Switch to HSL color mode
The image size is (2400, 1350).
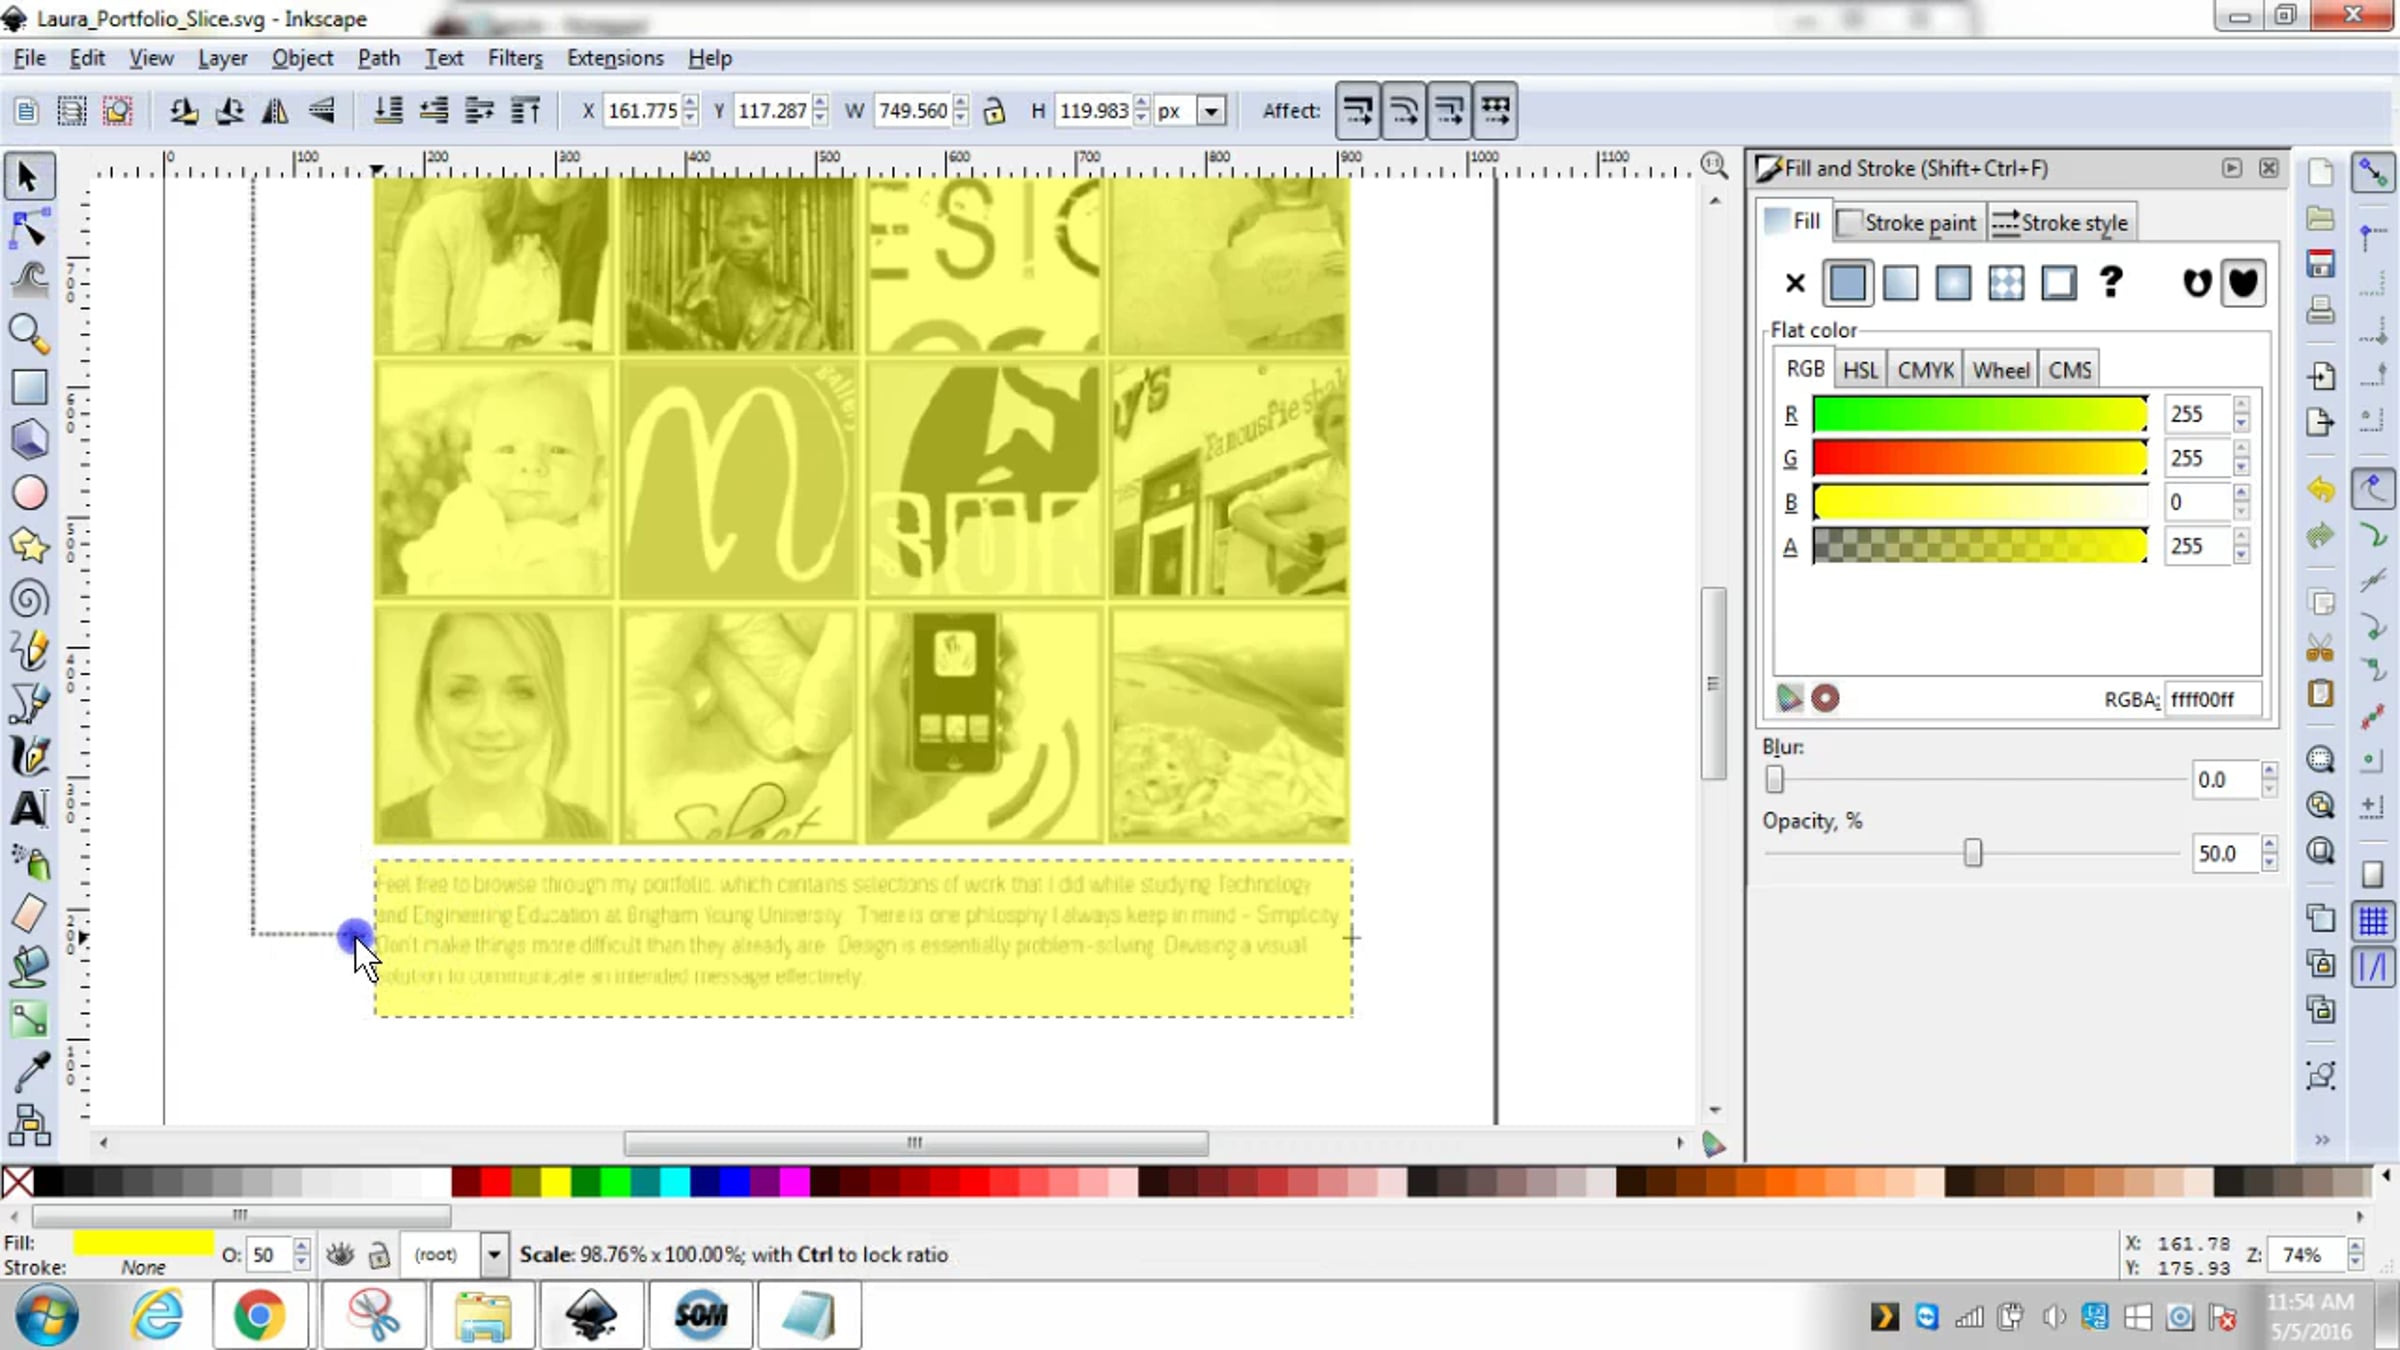[x=1860, y=370]
